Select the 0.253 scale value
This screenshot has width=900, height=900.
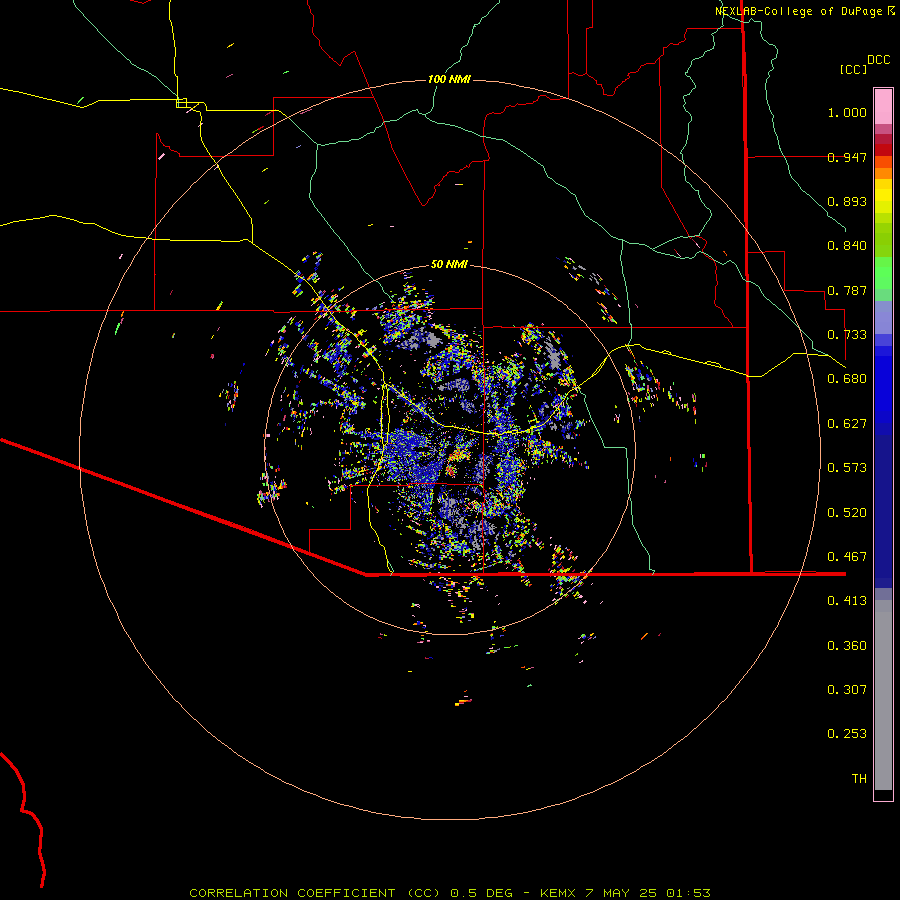(847, 734)
